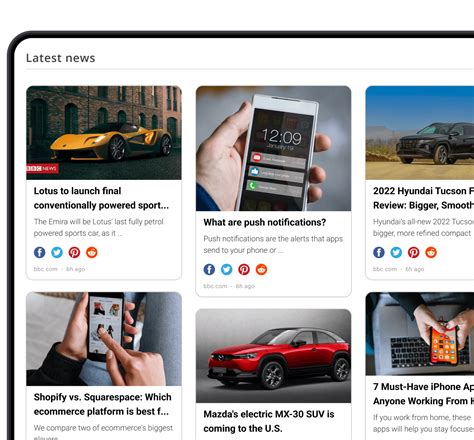Click the red Mazda SUV thumbnail
The image size is (474, 440).
[273, 356]
